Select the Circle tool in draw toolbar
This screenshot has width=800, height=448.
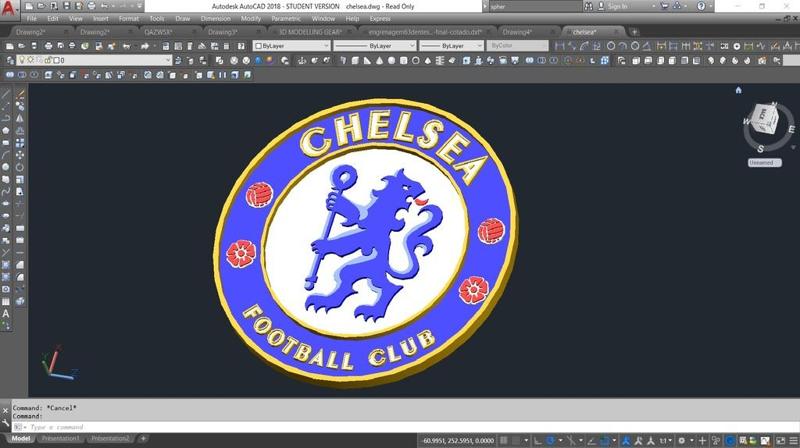click(x=6, y=167)
